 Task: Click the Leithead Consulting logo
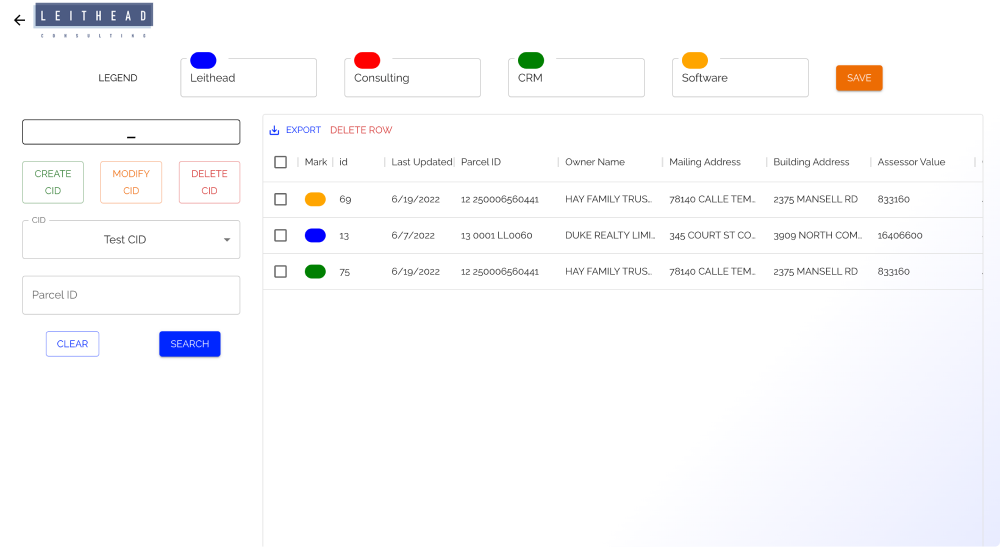[x=94, y=20]
